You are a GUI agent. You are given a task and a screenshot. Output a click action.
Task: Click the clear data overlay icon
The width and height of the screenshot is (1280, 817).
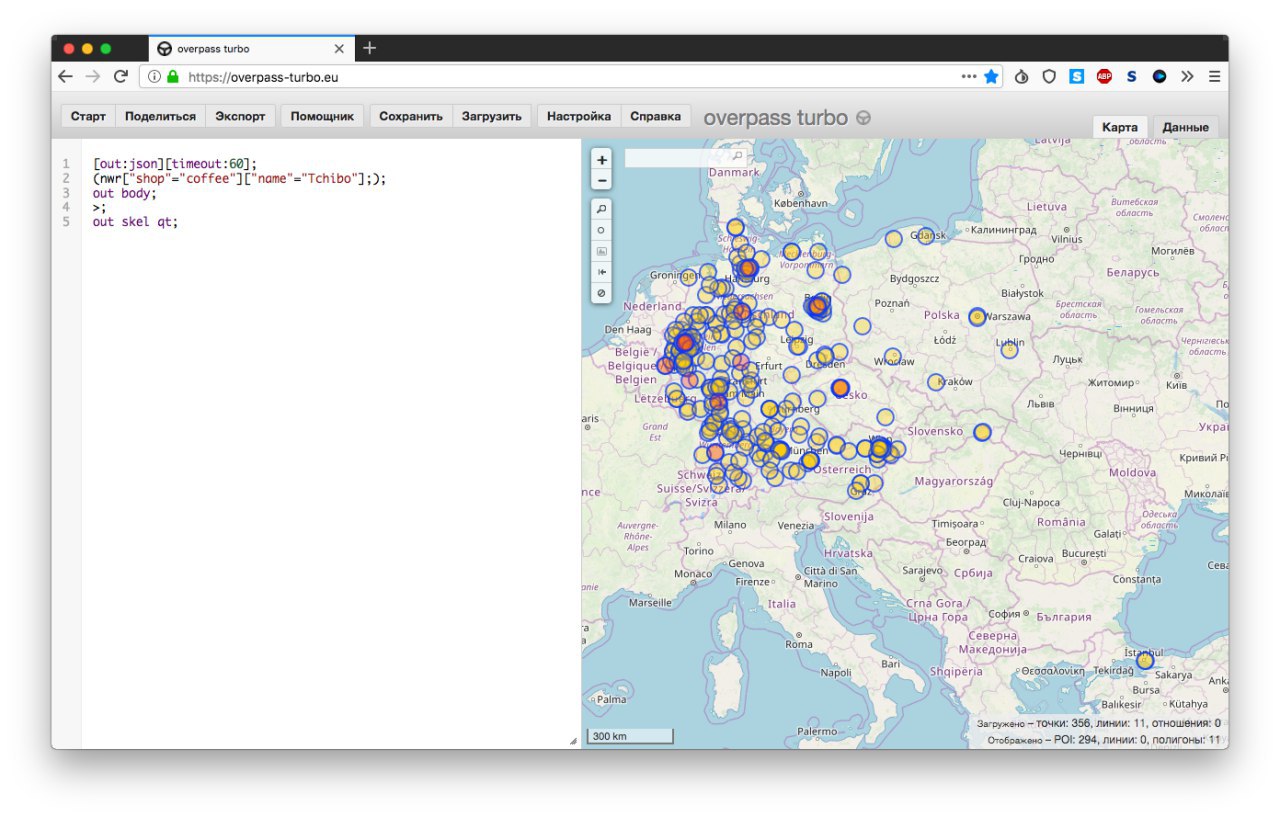point(601,293)
